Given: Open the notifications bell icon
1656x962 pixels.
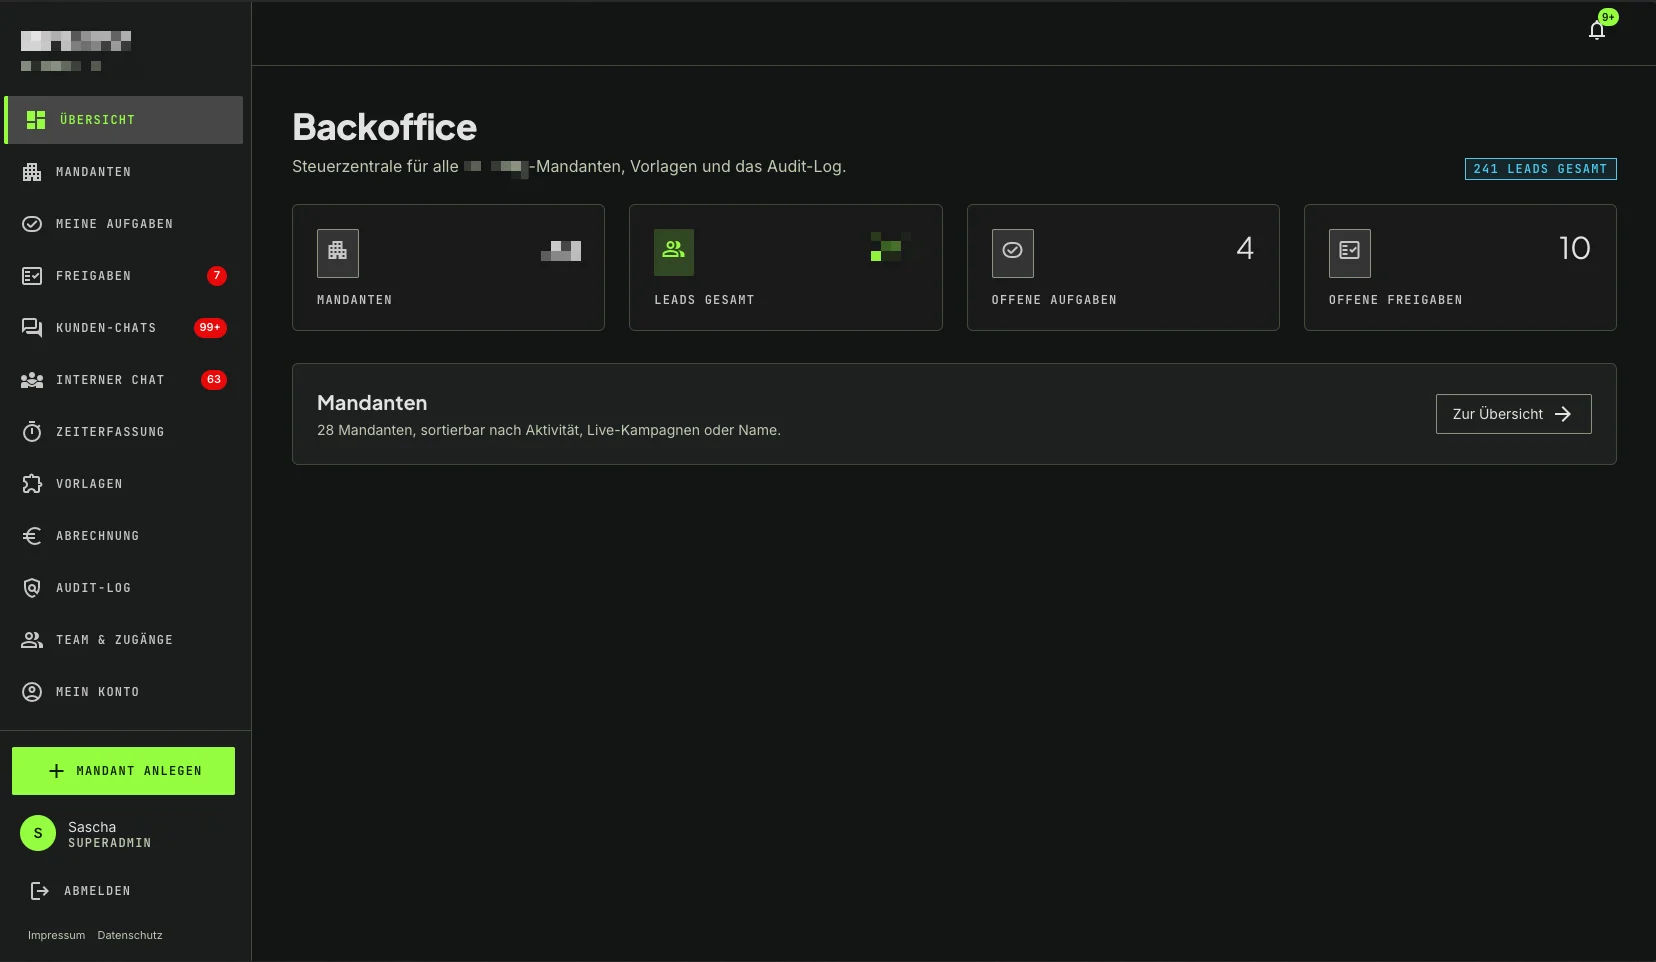Looking at the screenshot, I should tap(1597, 30).
